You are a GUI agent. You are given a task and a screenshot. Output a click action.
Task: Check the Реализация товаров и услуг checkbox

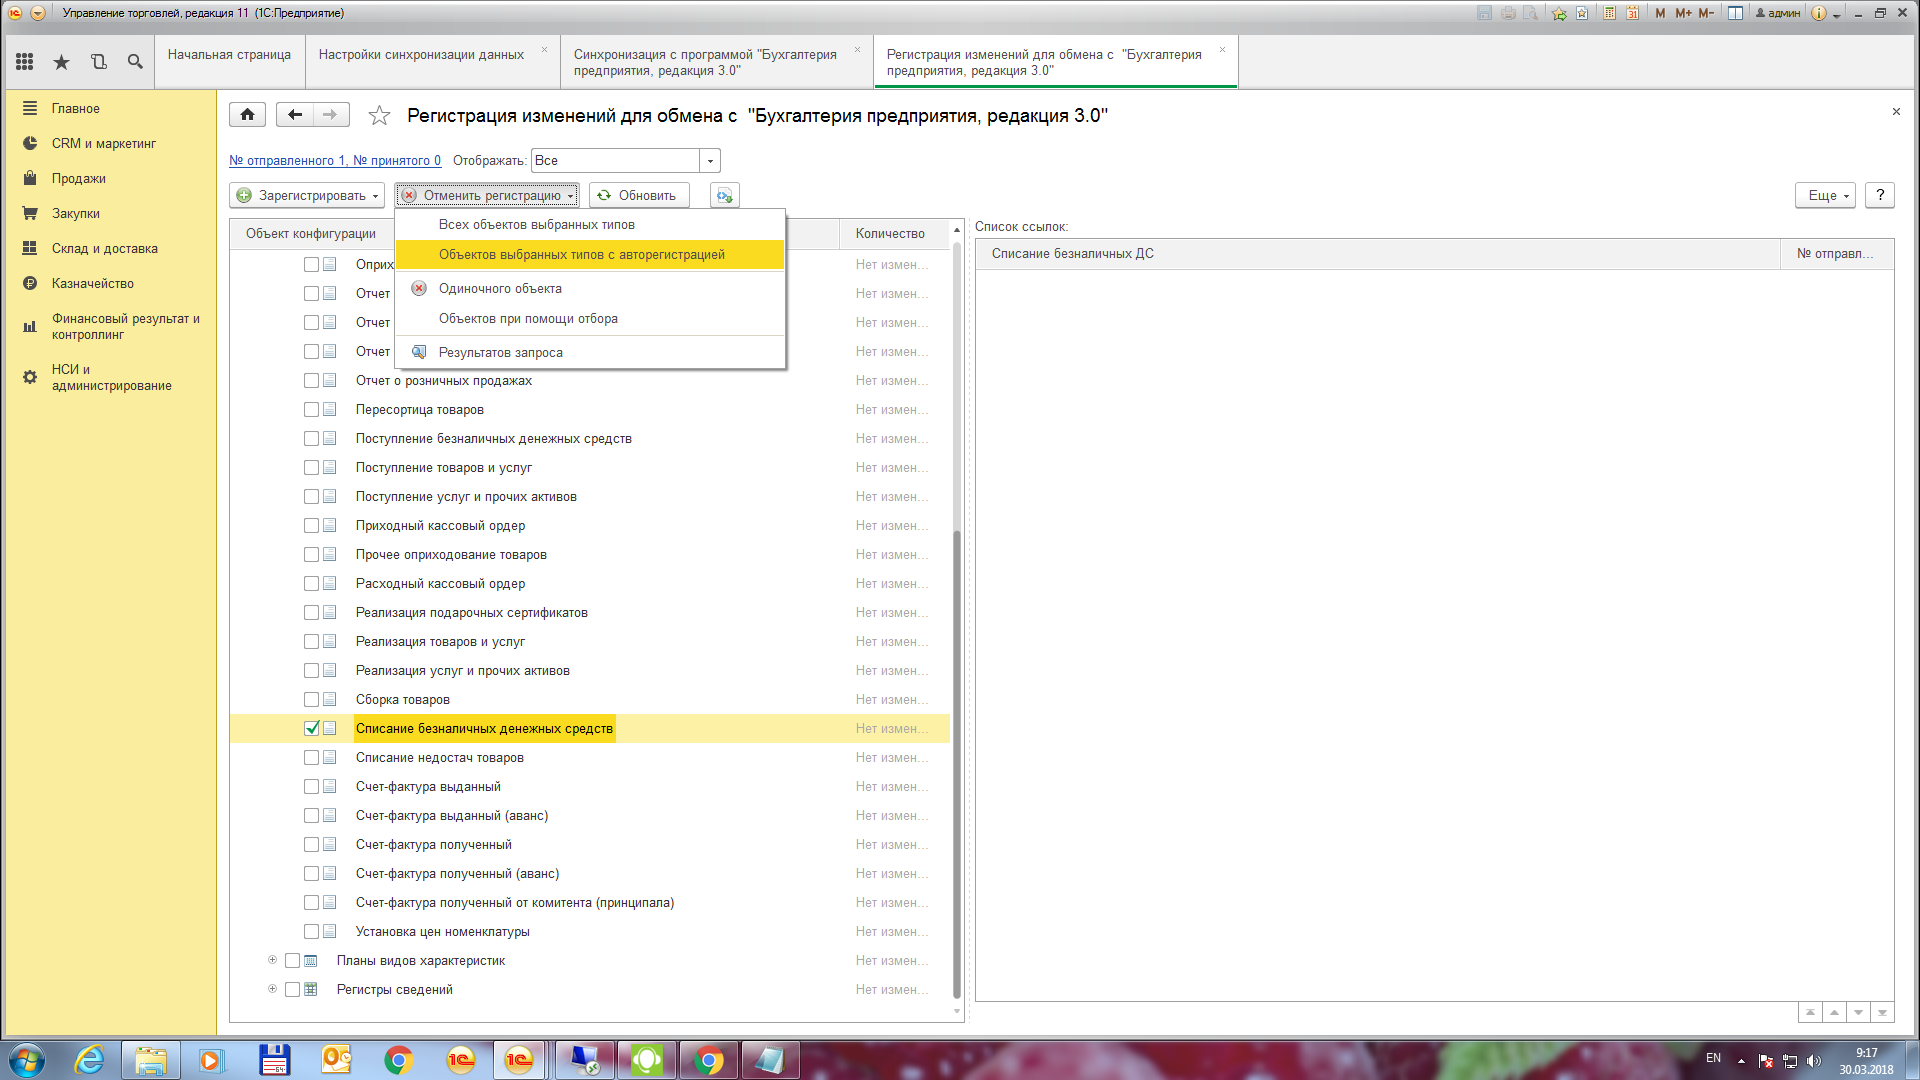click(x=312, y=641)
